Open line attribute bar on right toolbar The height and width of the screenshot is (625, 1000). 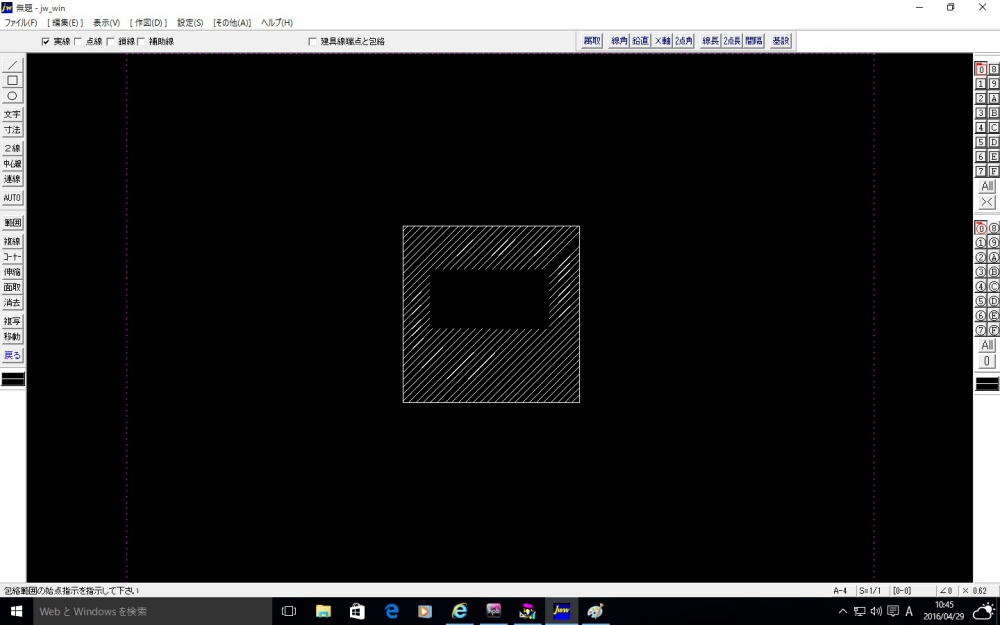[987, 384]
